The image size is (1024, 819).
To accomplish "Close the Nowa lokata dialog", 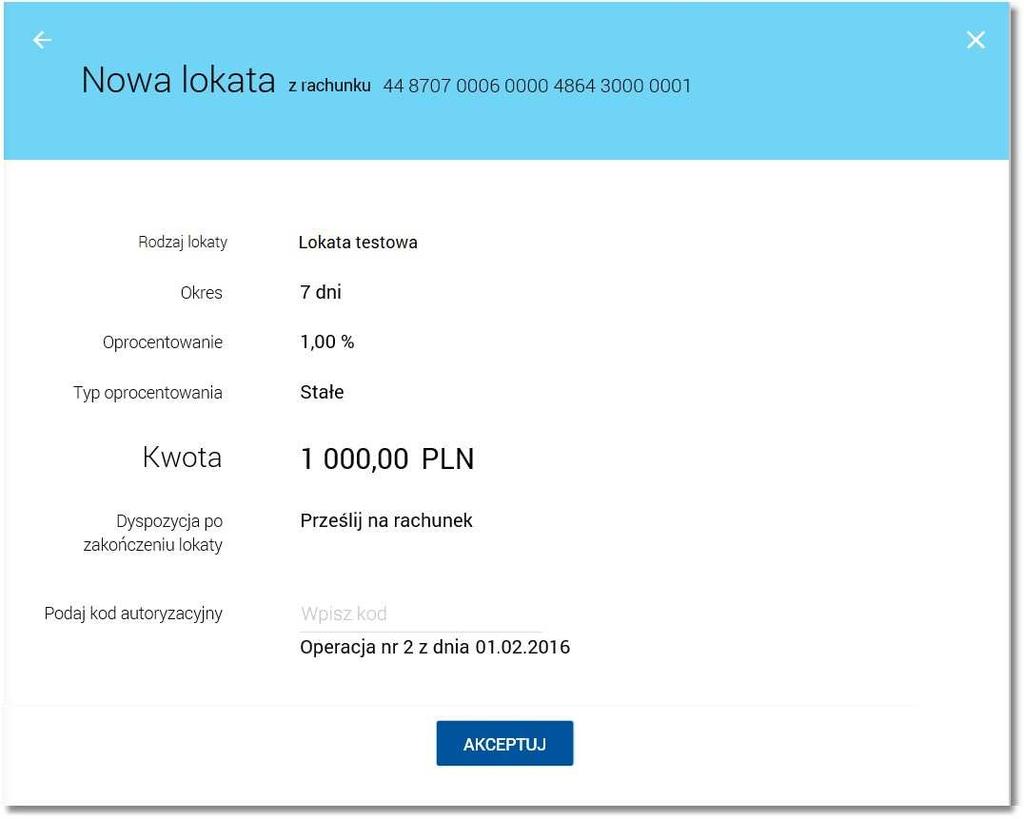I will (x=976, y=40).
